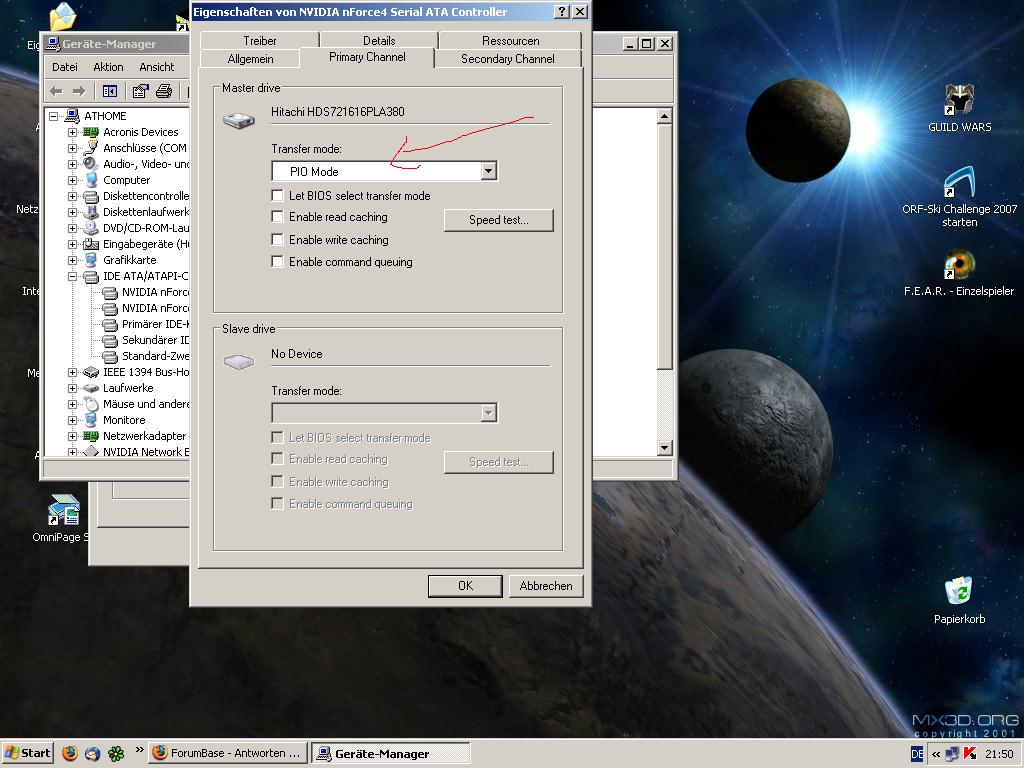Image resolution: width=1024 pixels, height=768 pixels.
Task: Click the Kaspersky tray icon
Action: click(x=970, y=754)
